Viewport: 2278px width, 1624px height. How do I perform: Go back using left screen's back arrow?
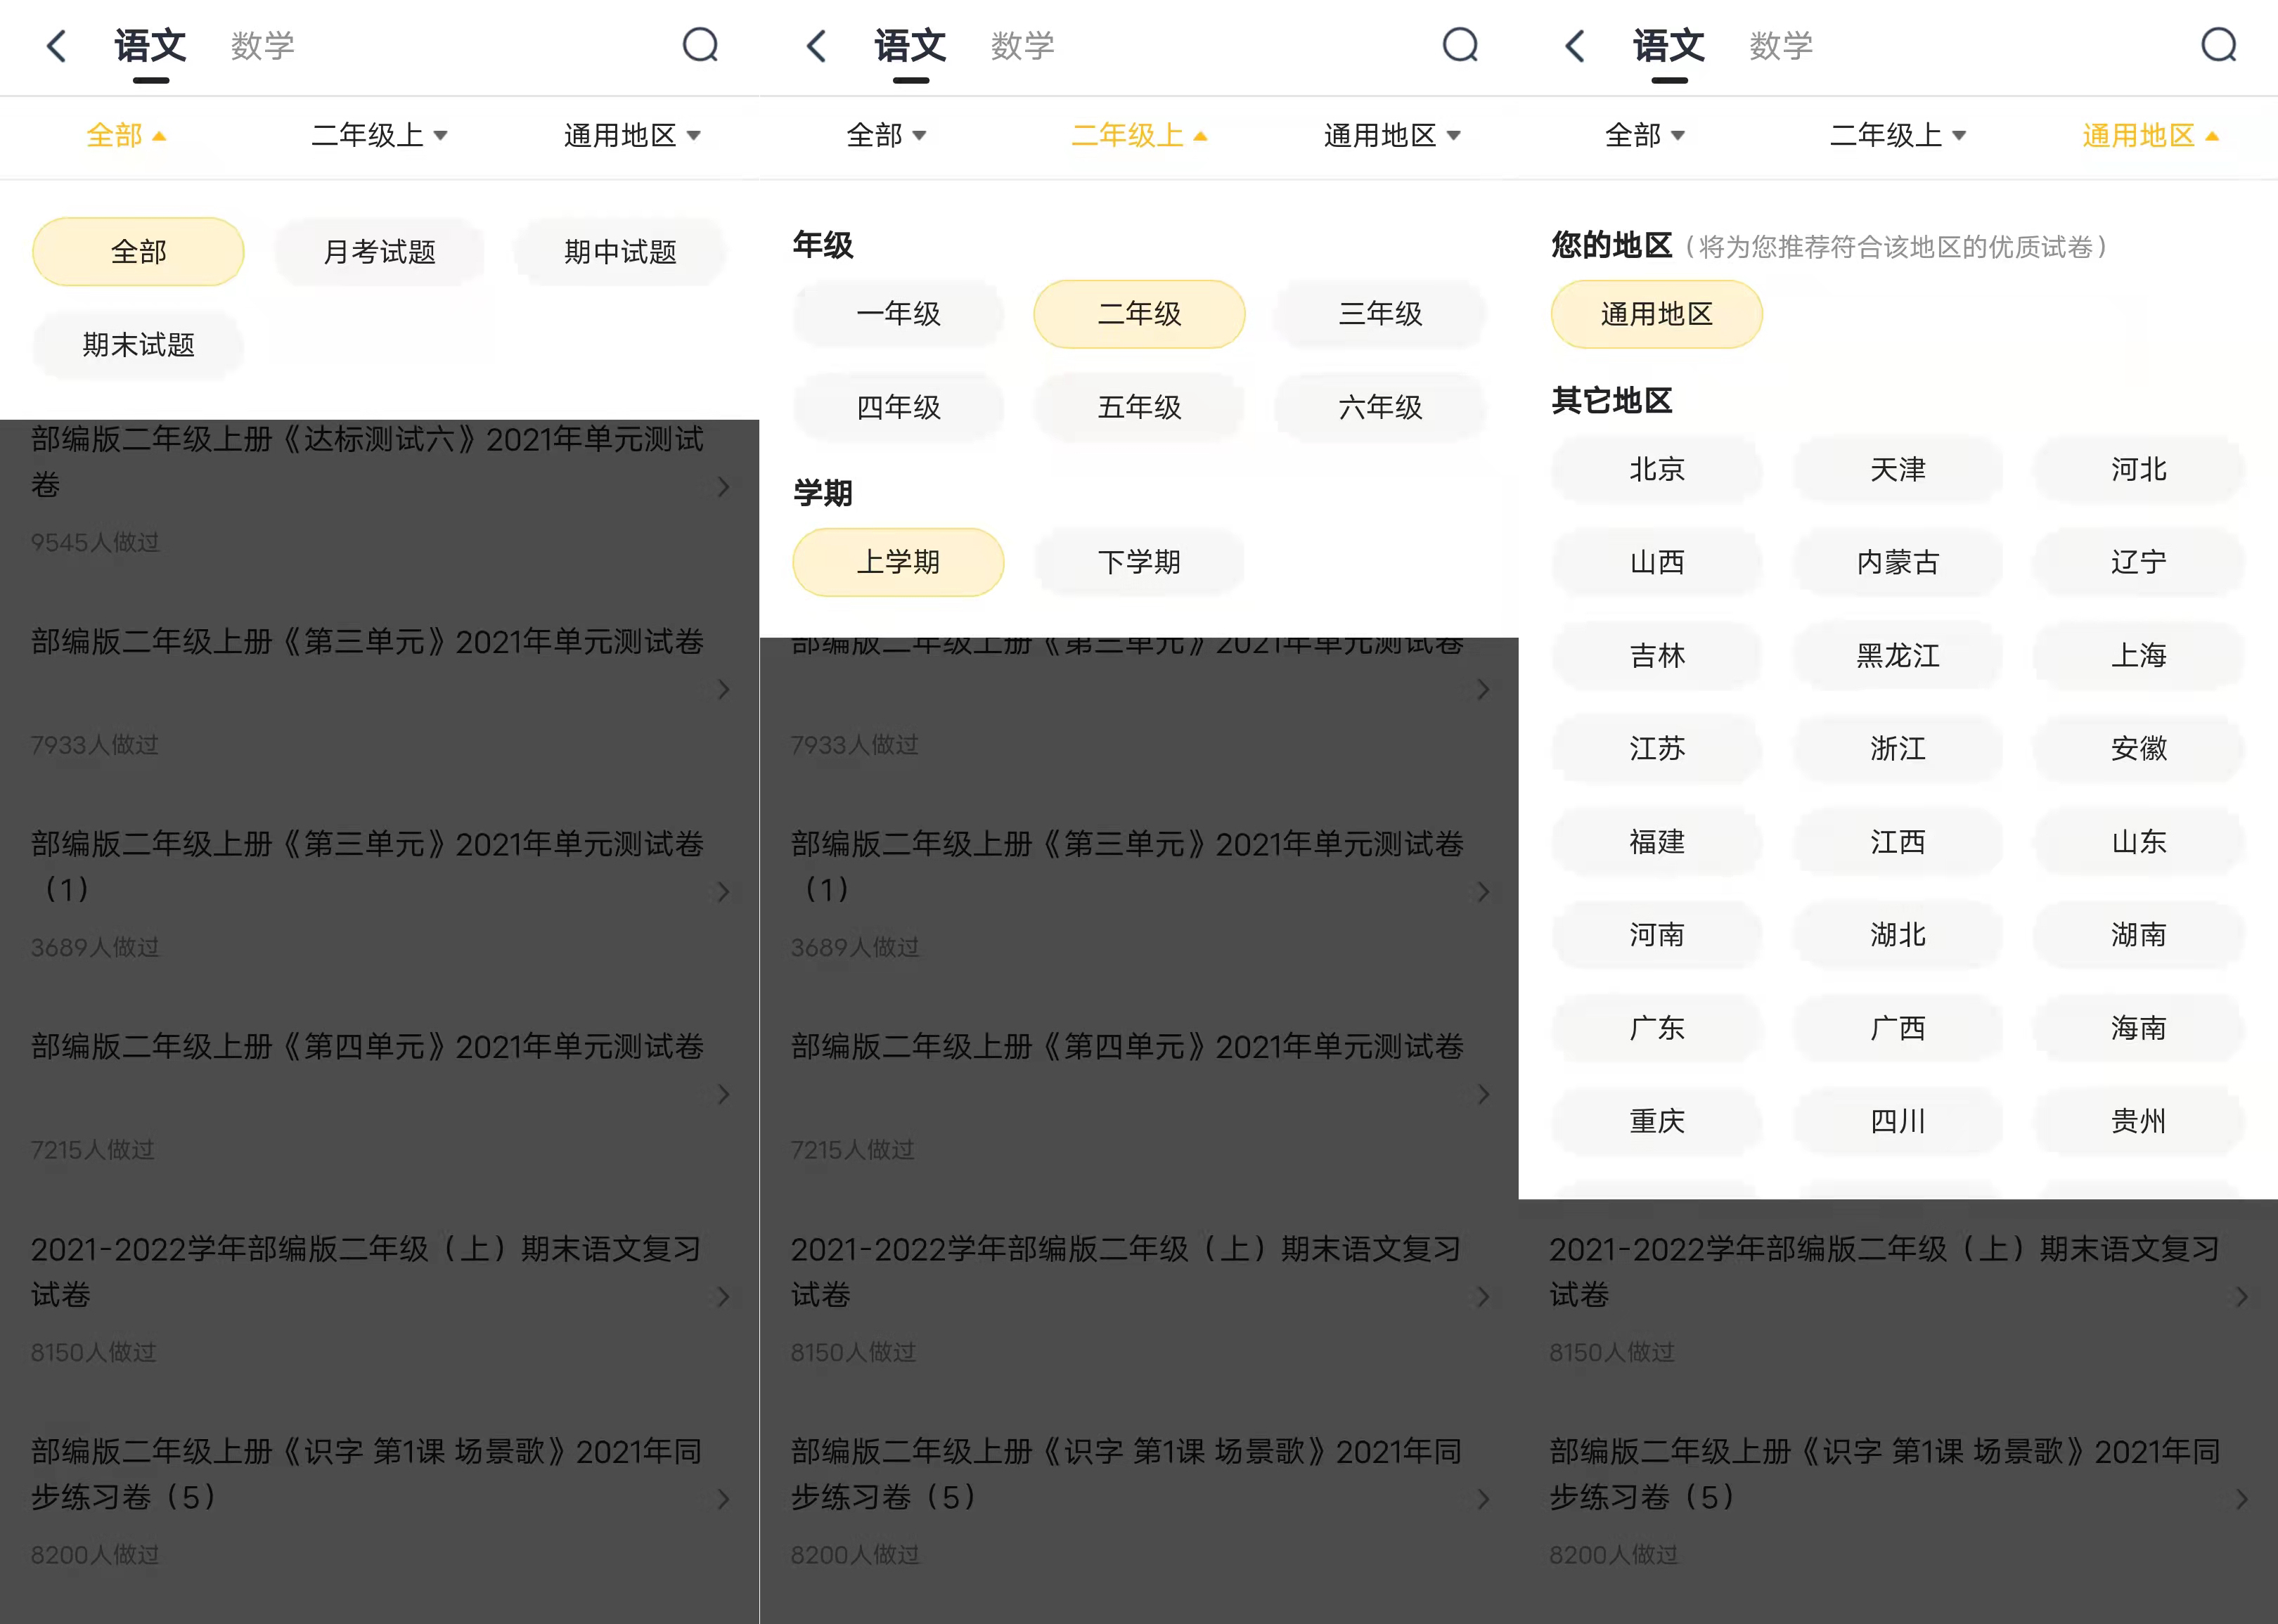(57, 46)
